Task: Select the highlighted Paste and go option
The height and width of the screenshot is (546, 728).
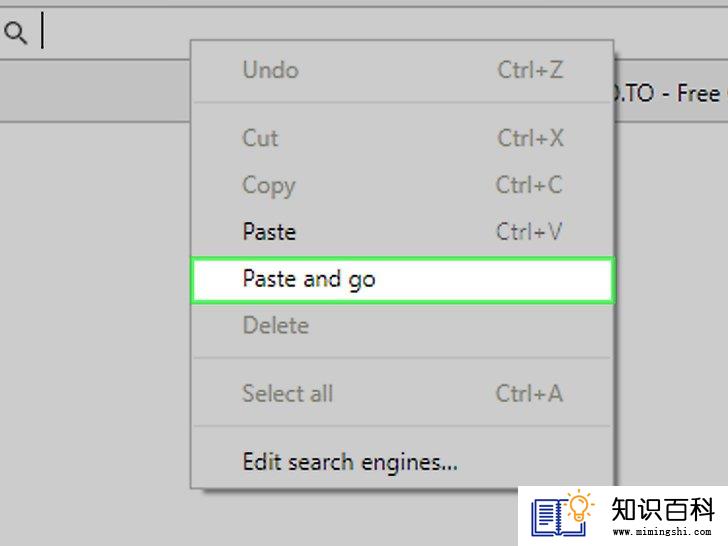Action: pos(403,280)
